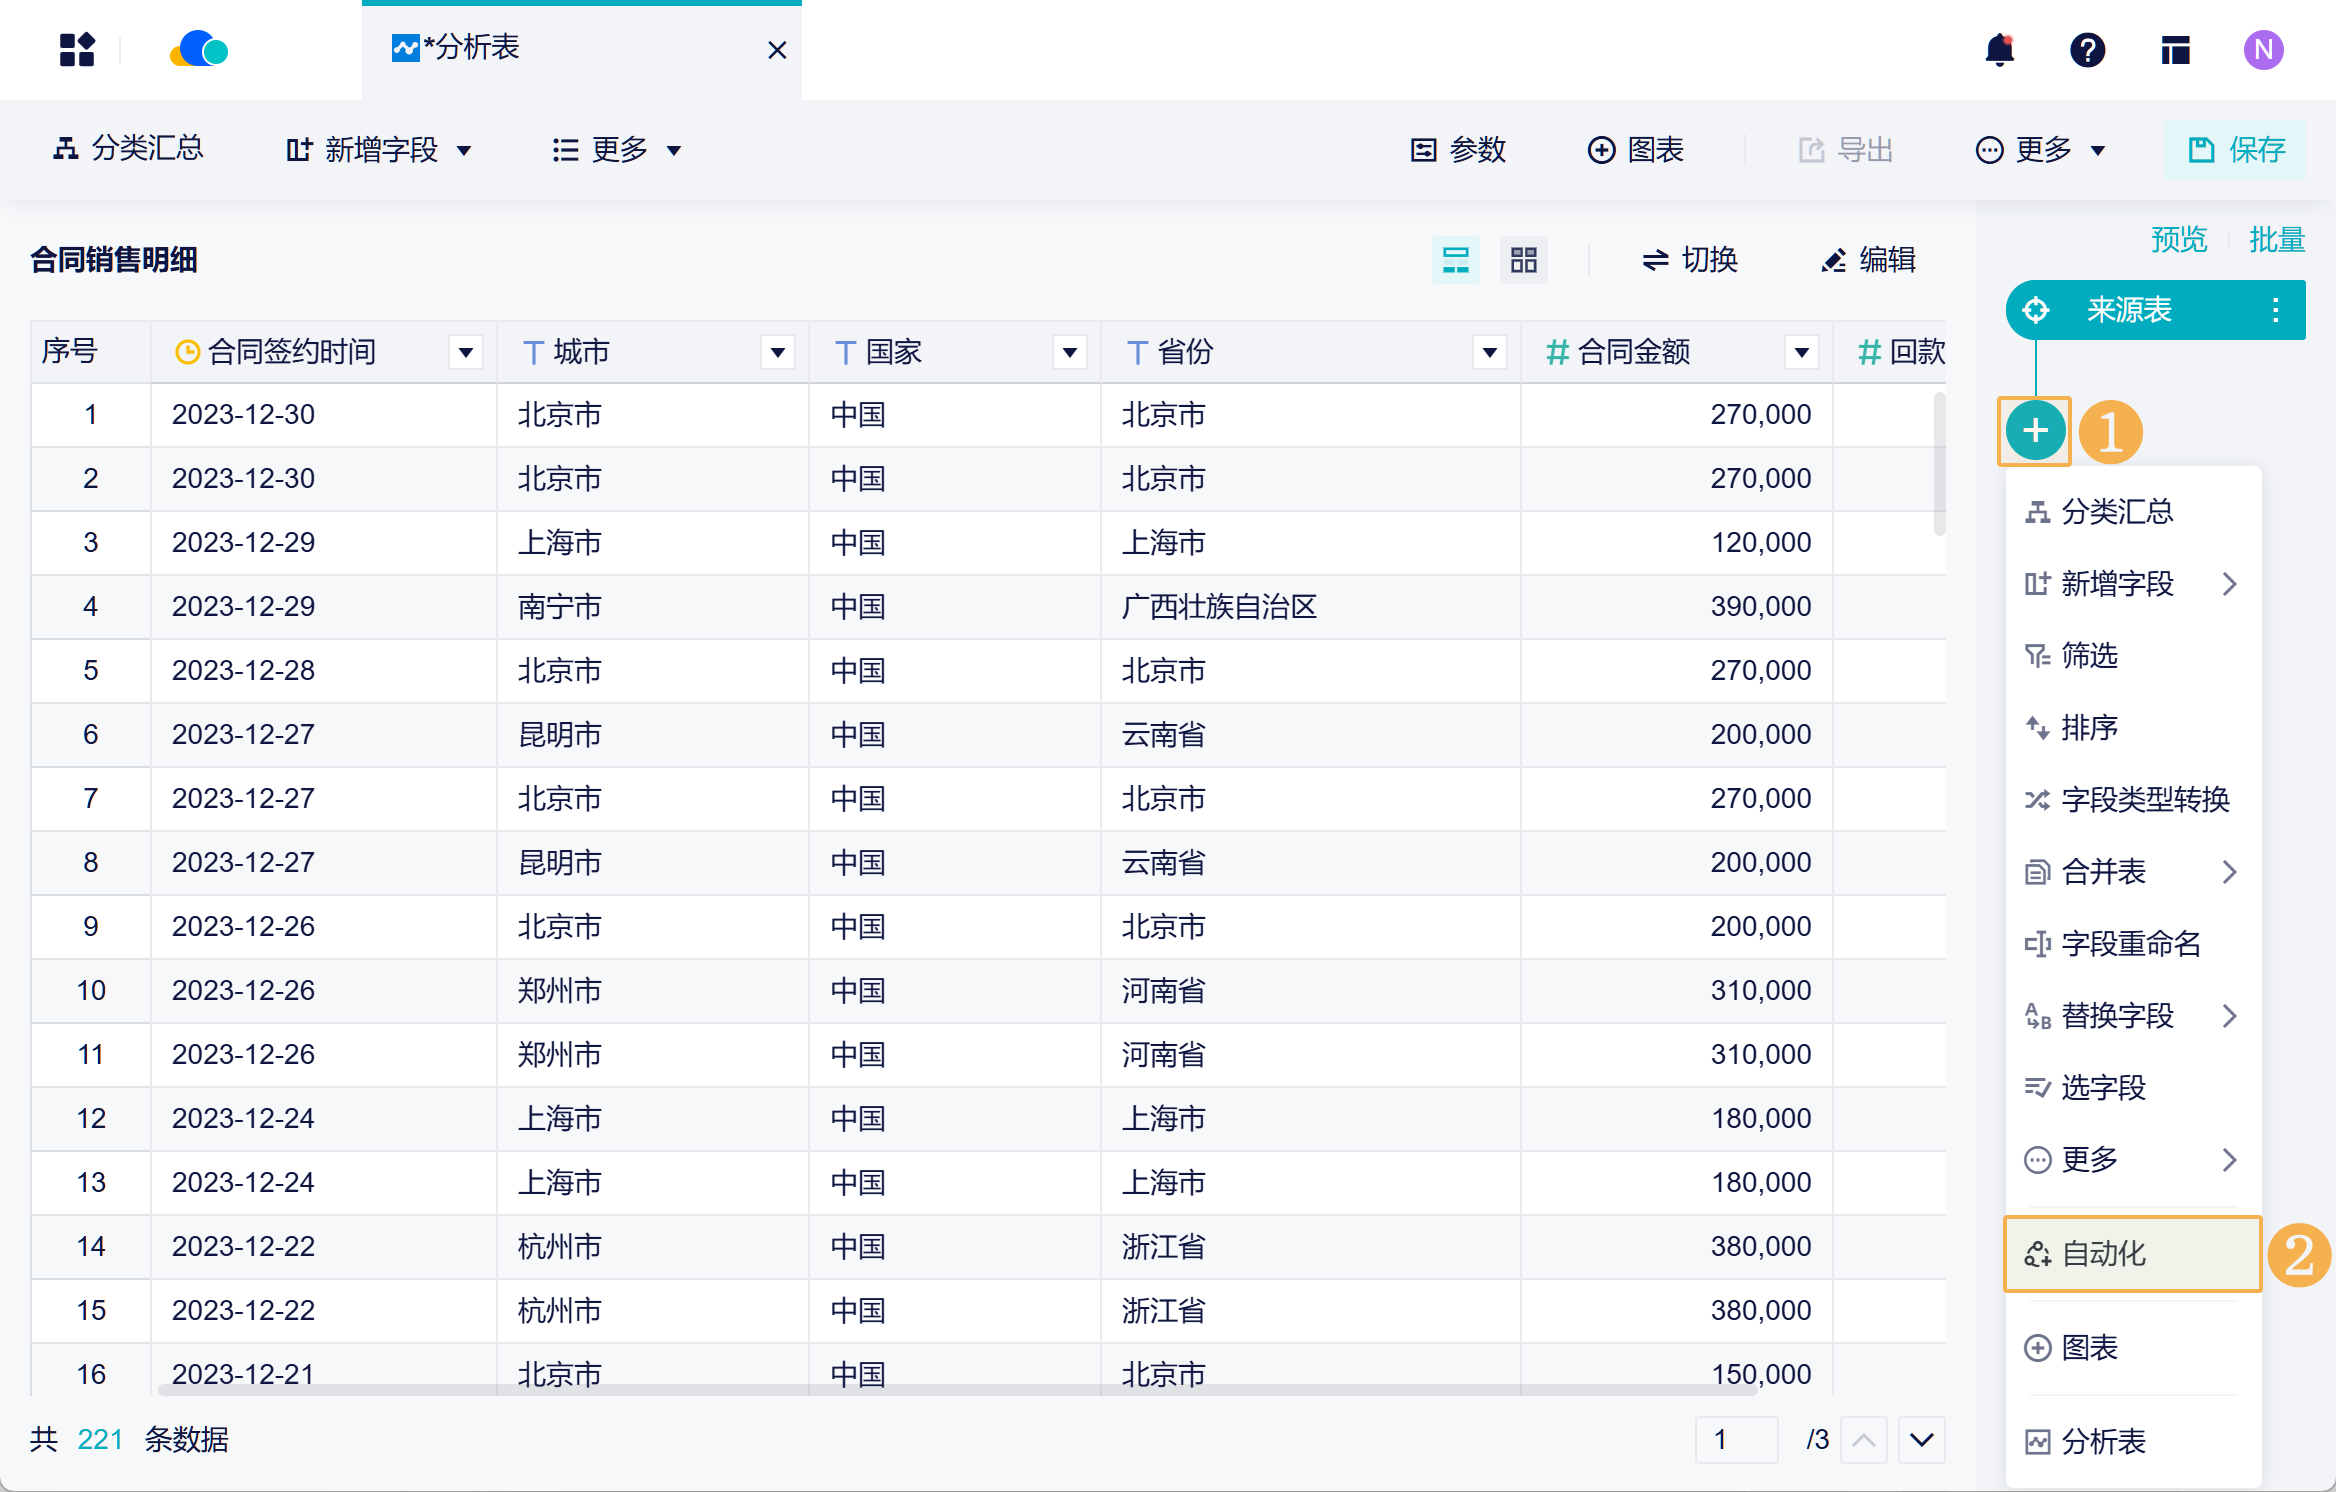Switch to grid card view toggle
This screenshot has width=2348, height=1492.
1523,260
